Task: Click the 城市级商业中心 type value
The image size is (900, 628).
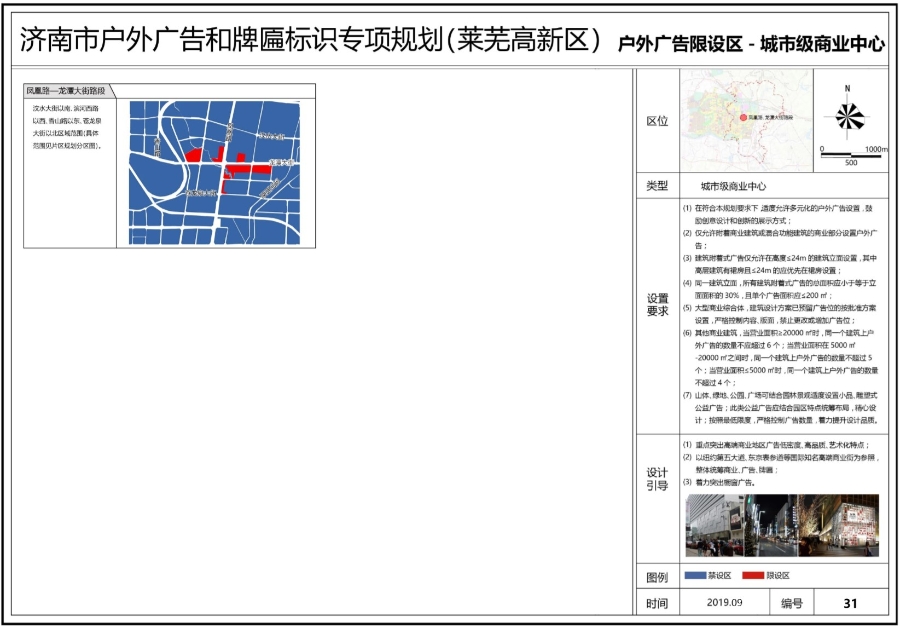Action: 733,186
